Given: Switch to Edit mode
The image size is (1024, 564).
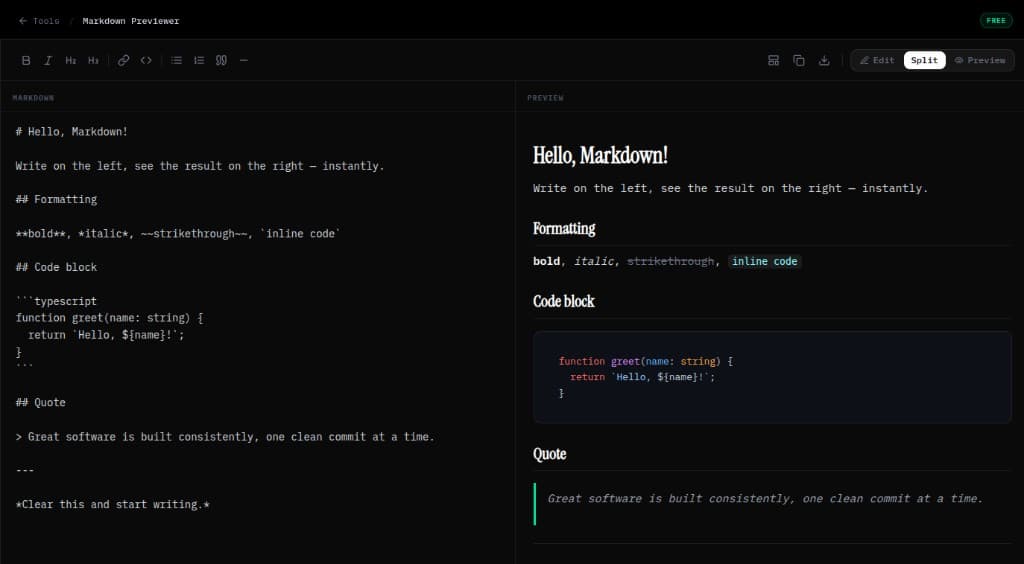Looking at the screenshot, I should click(x=877, y=60).
